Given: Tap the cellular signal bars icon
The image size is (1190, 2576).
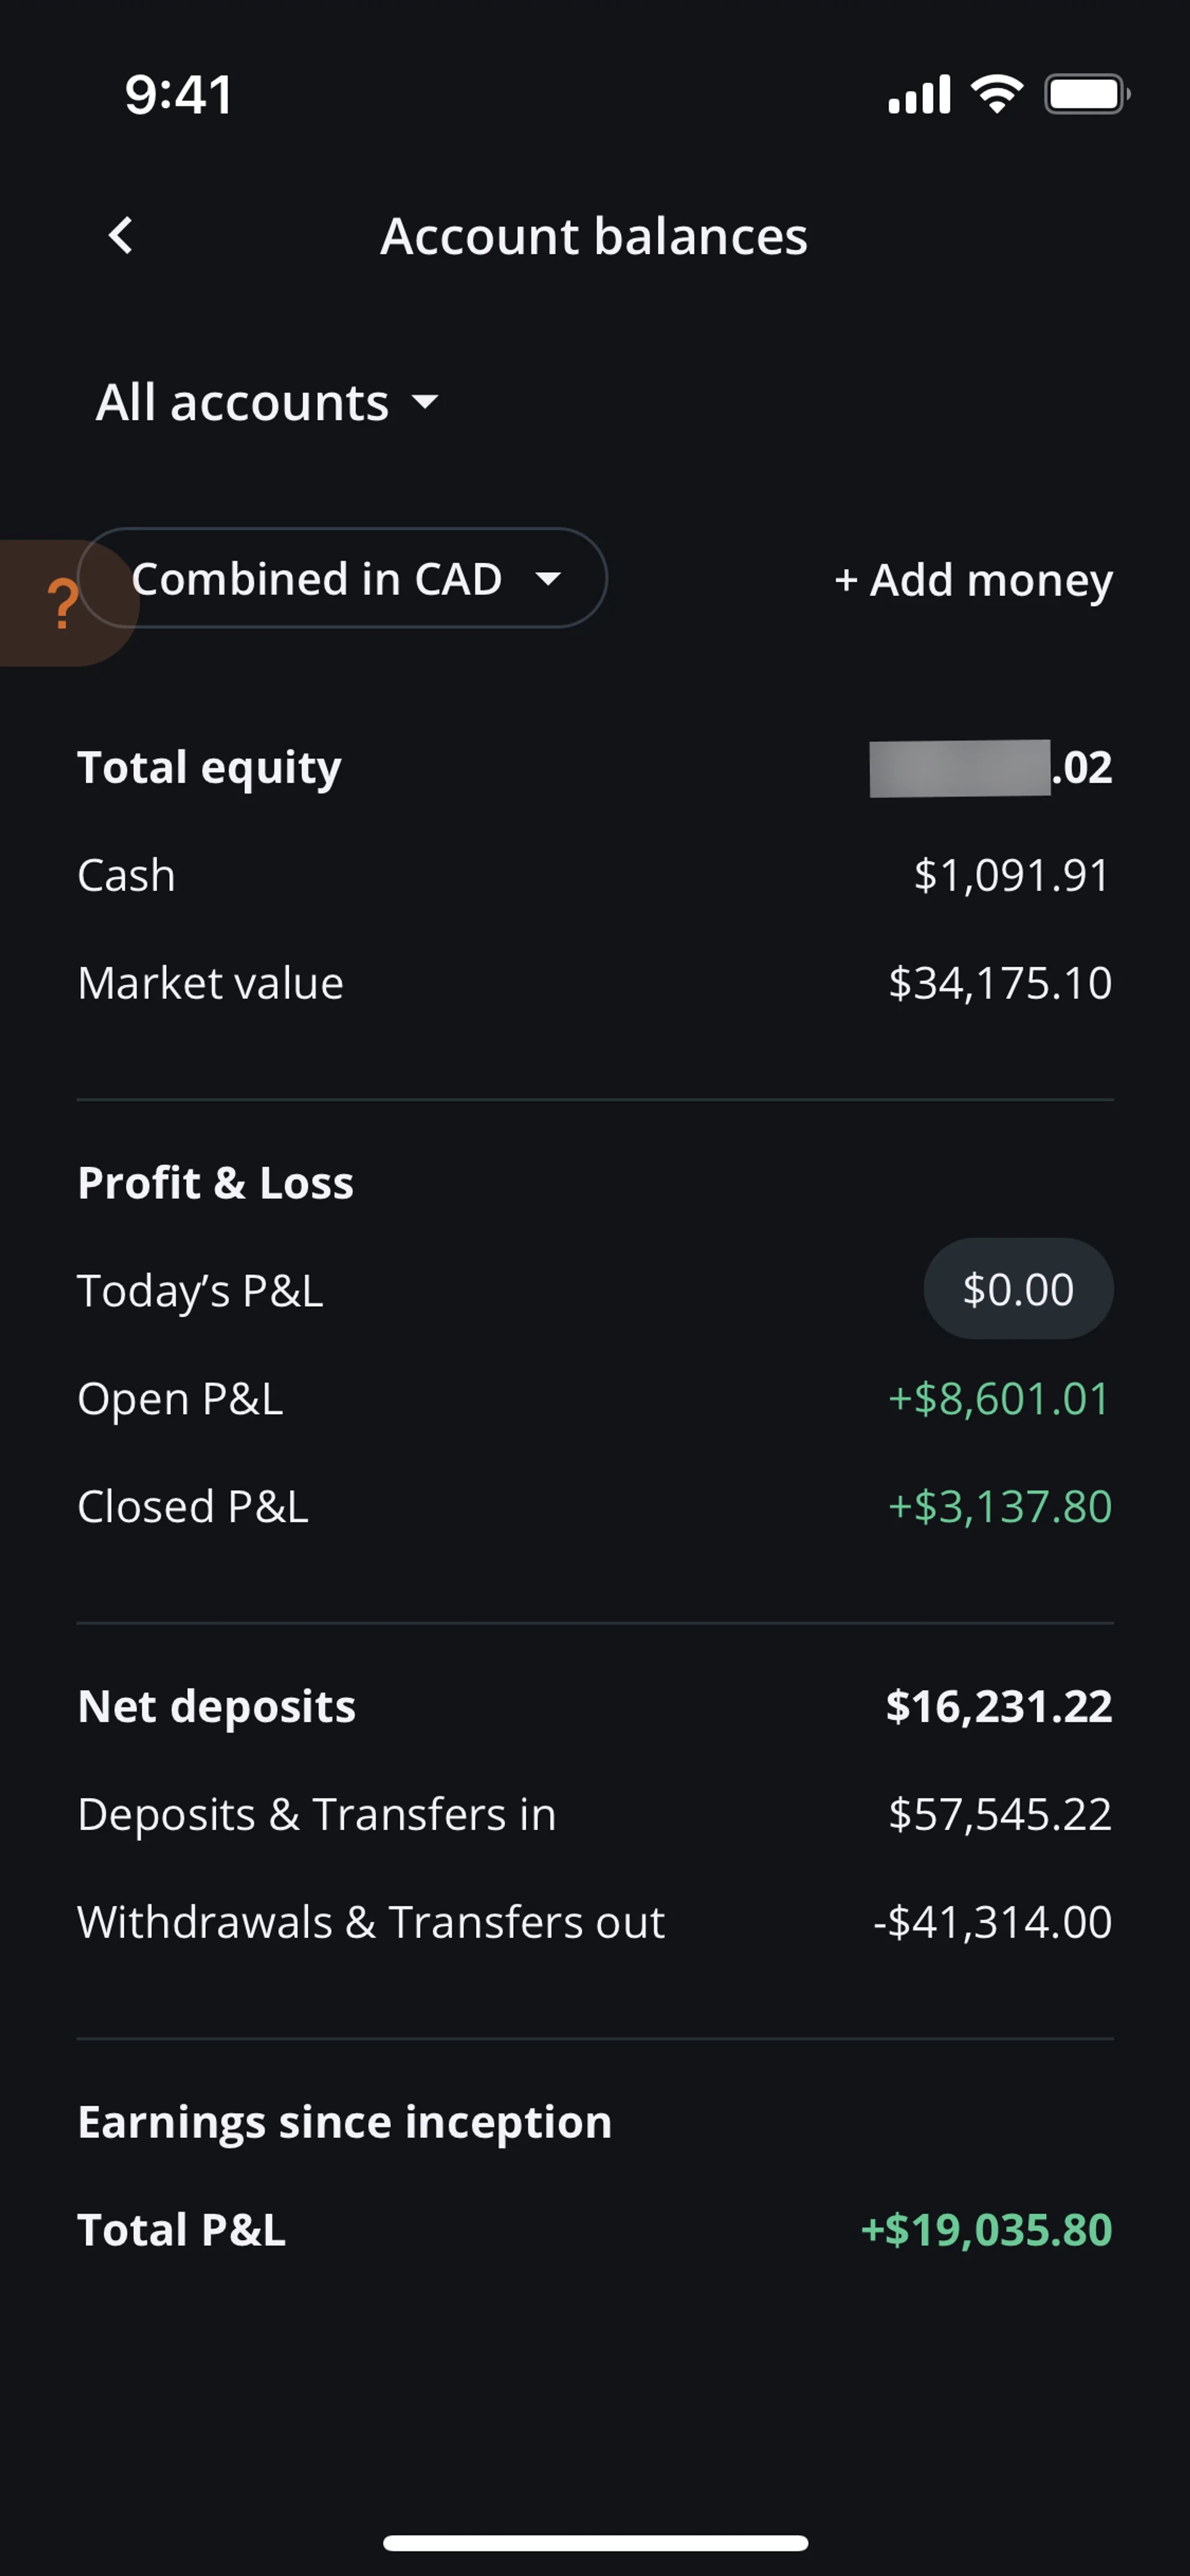Looking at the screenshot, I should [919, 94].
